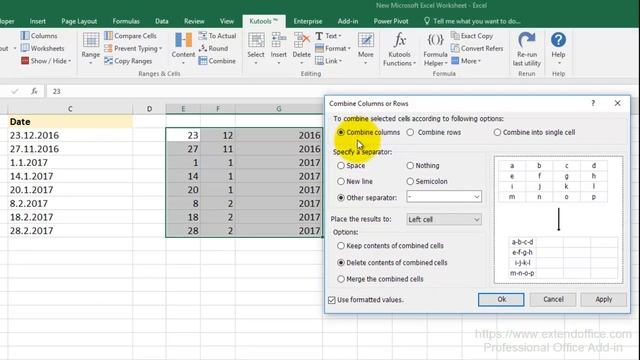Open the Content tool menu
This screenshot has height=360, width=640.
(x=183, y=48)
